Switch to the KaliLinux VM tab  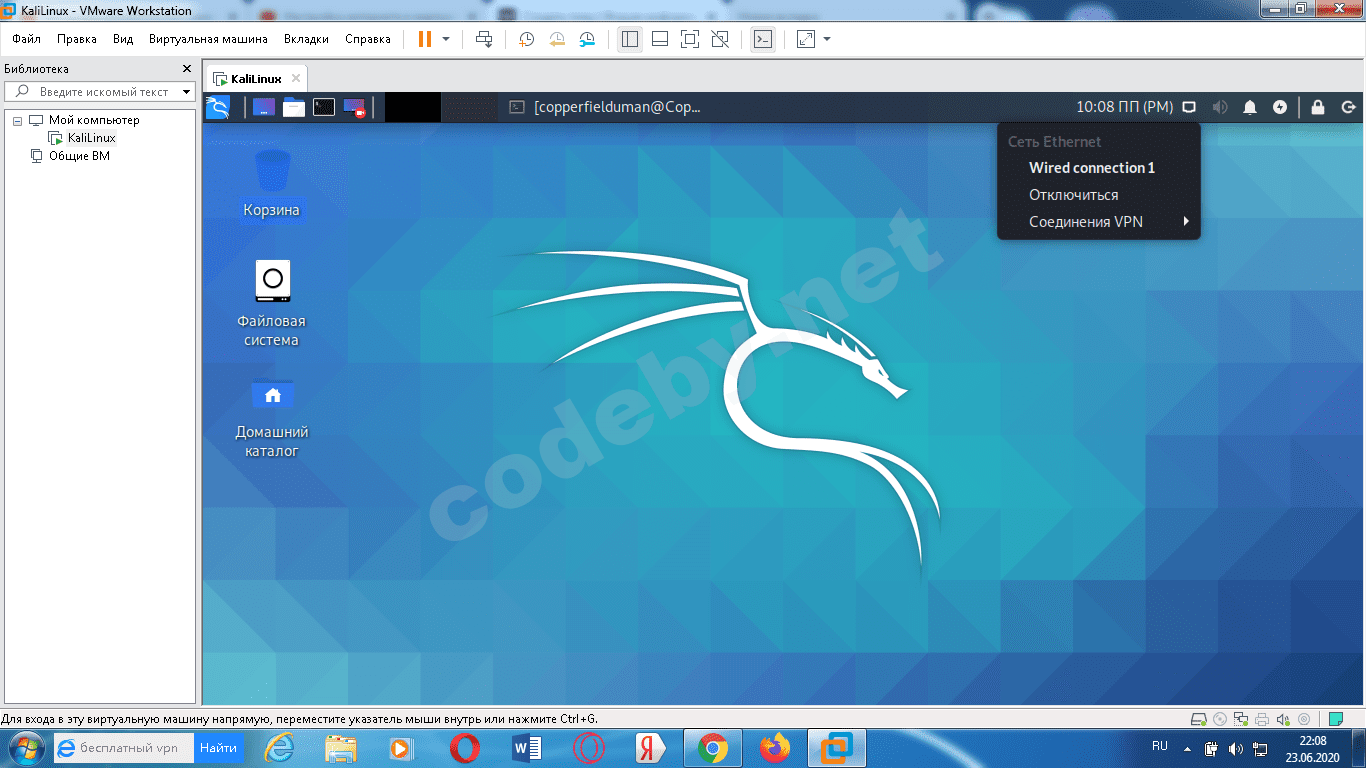256,79
